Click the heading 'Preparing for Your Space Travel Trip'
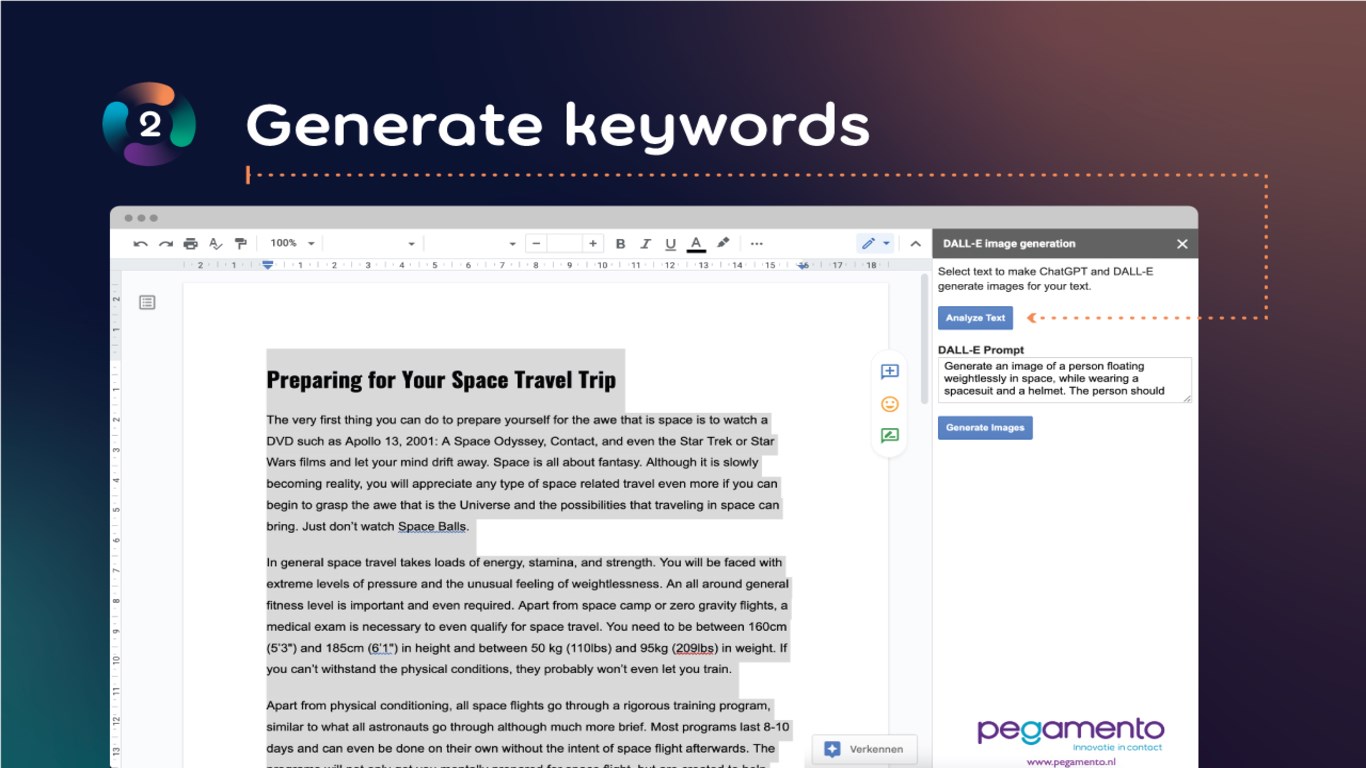The image size is (1366, 768). pos(441,380)
